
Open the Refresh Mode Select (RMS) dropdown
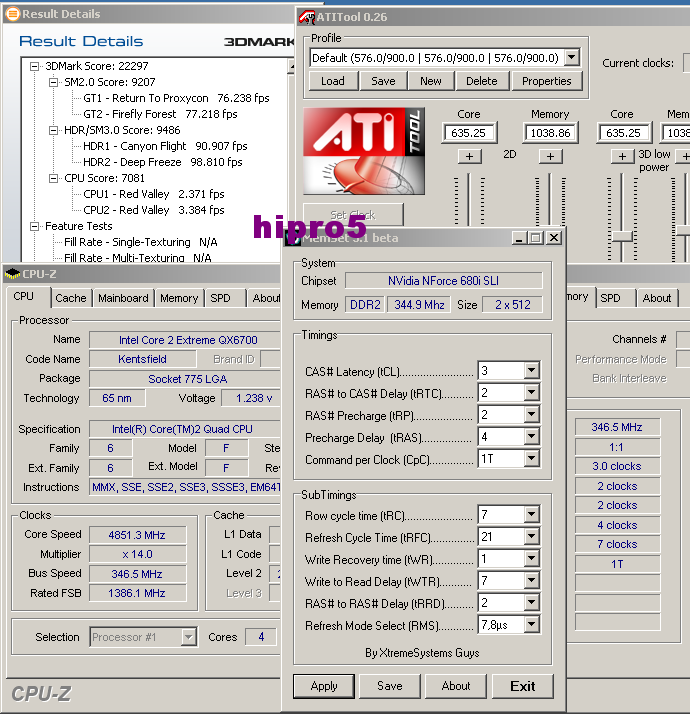tap(531, 625)
